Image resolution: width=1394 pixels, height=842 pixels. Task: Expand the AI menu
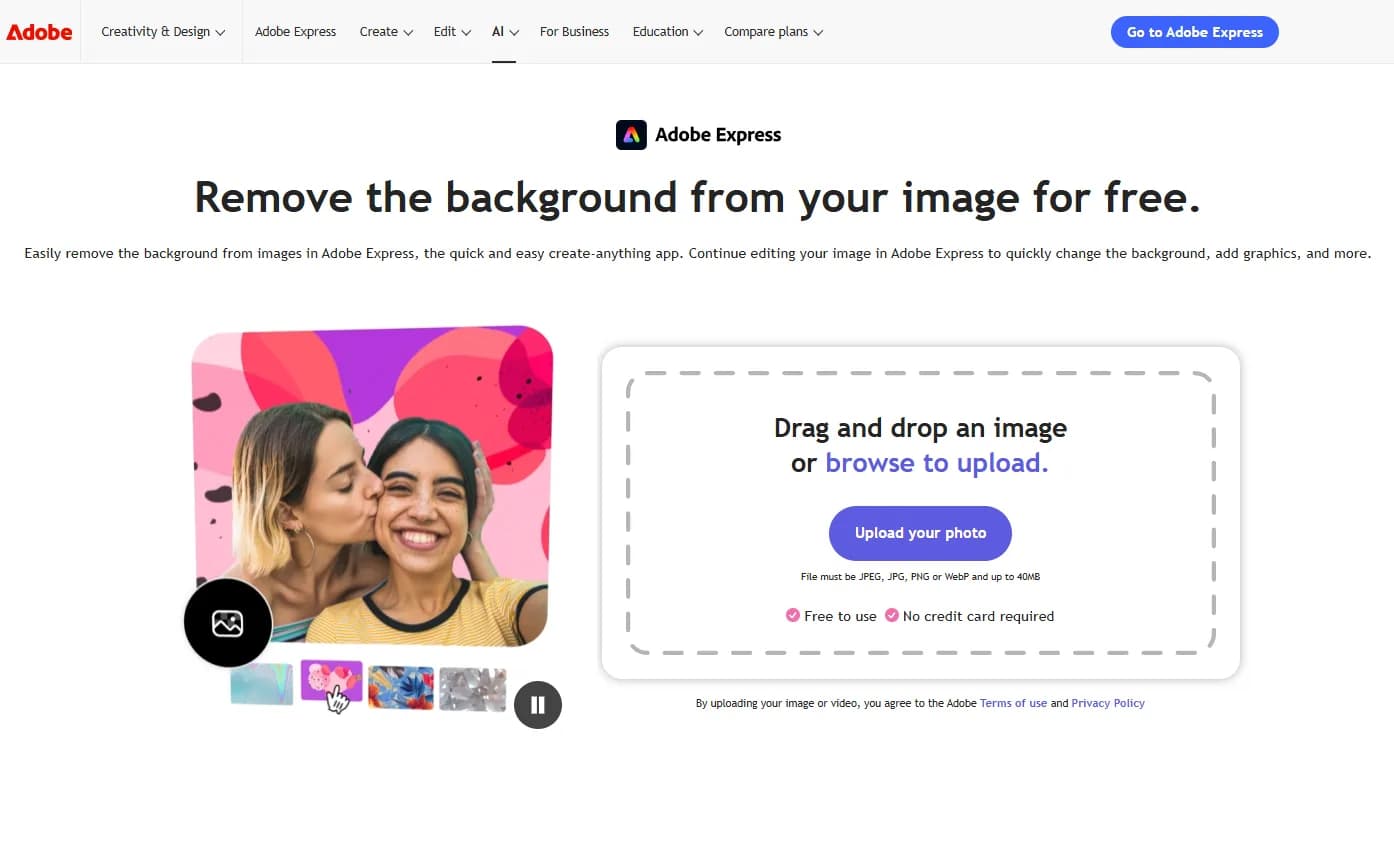click(x=504, y=31)
